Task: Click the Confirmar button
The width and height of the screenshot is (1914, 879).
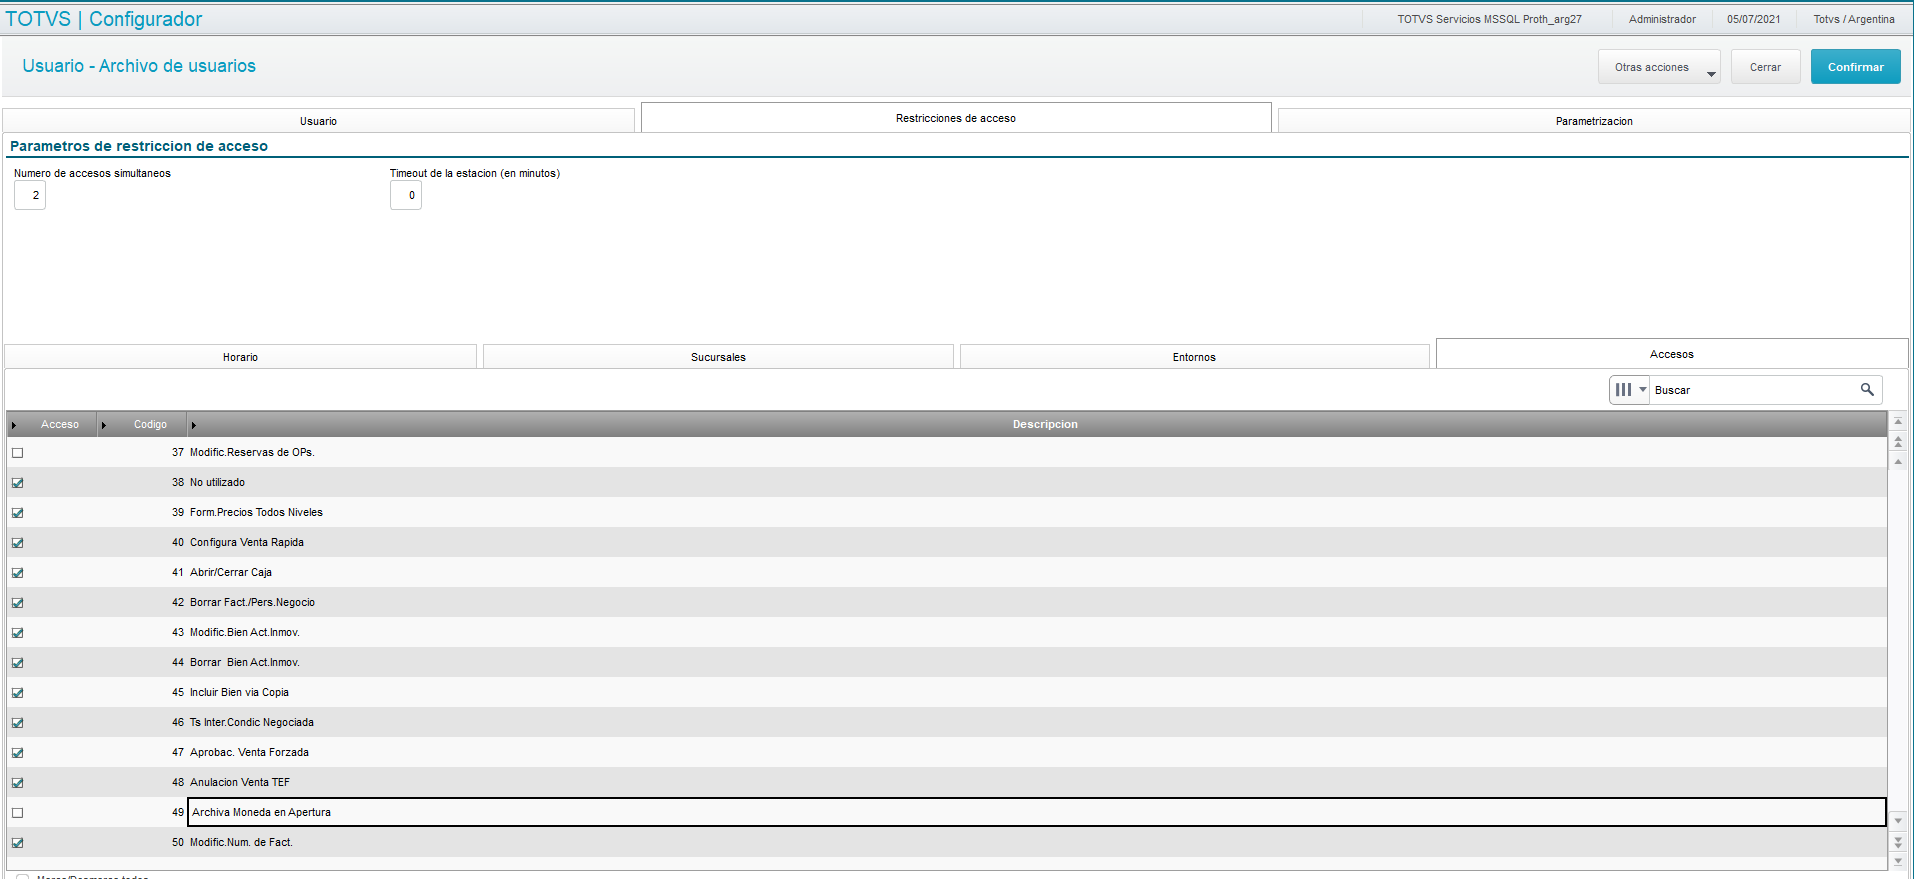Action: click(1855, 67)
